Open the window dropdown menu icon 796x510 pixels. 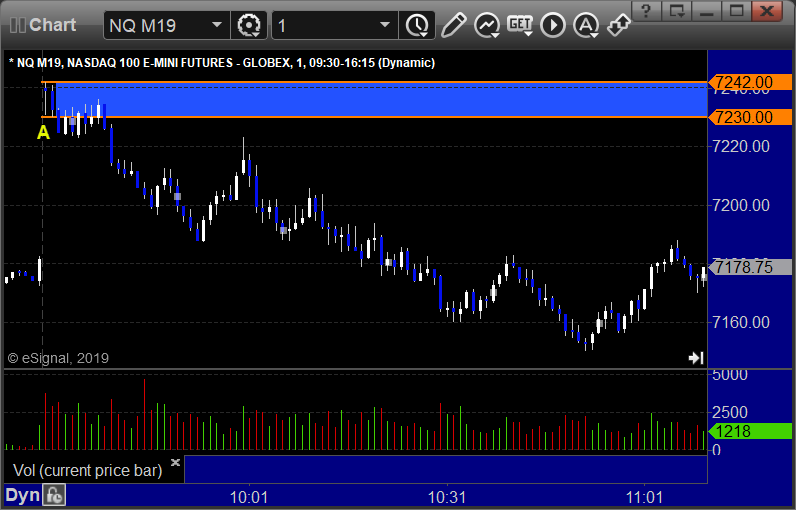pos(677,11)
